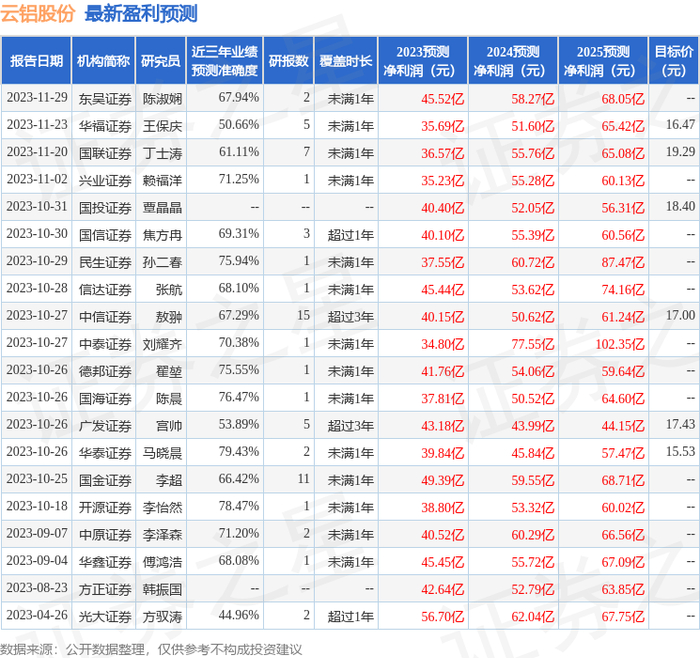The image size is (700, 658).
Task: Click accuracy value 67.94%
Action: click(x=239, y=97)
